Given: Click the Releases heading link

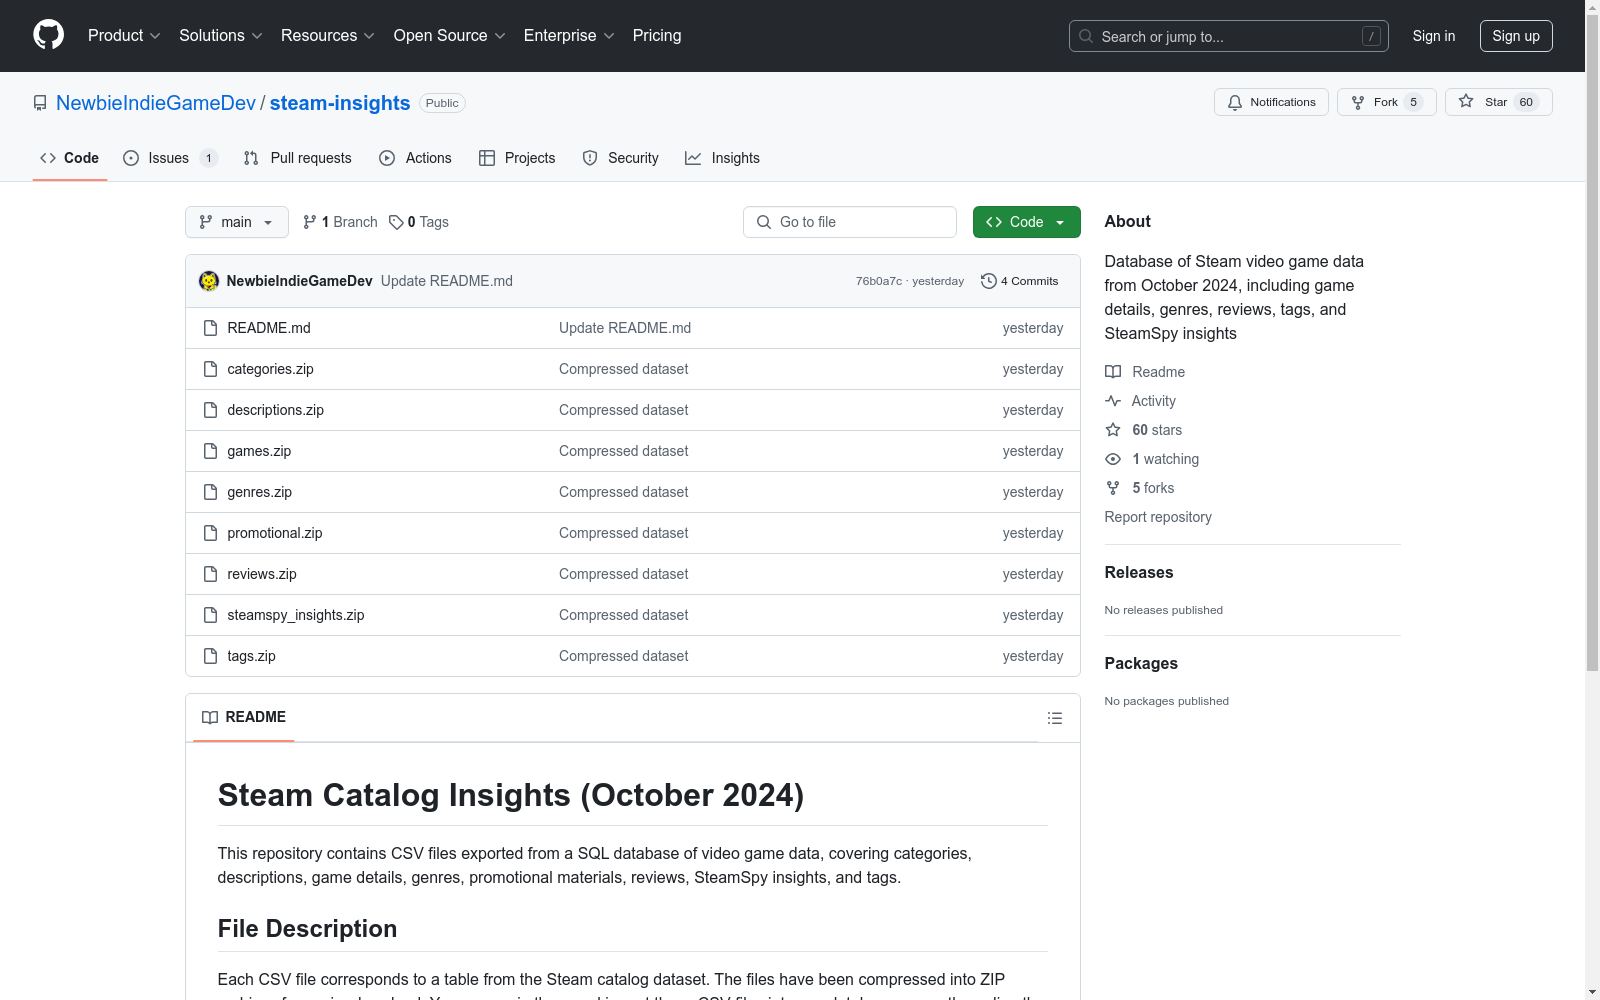Looking at the screenshot, I should [x=1139, y=572].
